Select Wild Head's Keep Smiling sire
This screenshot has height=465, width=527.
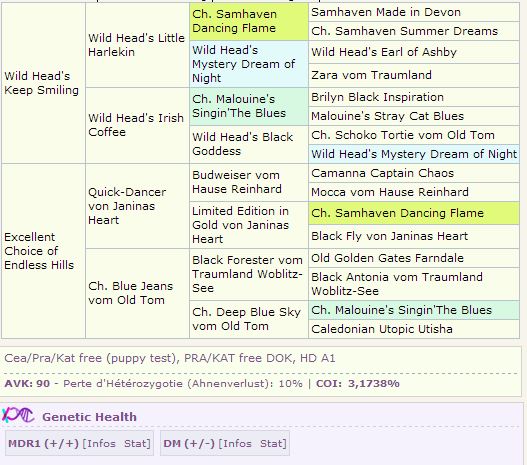(x=42, y=83)
